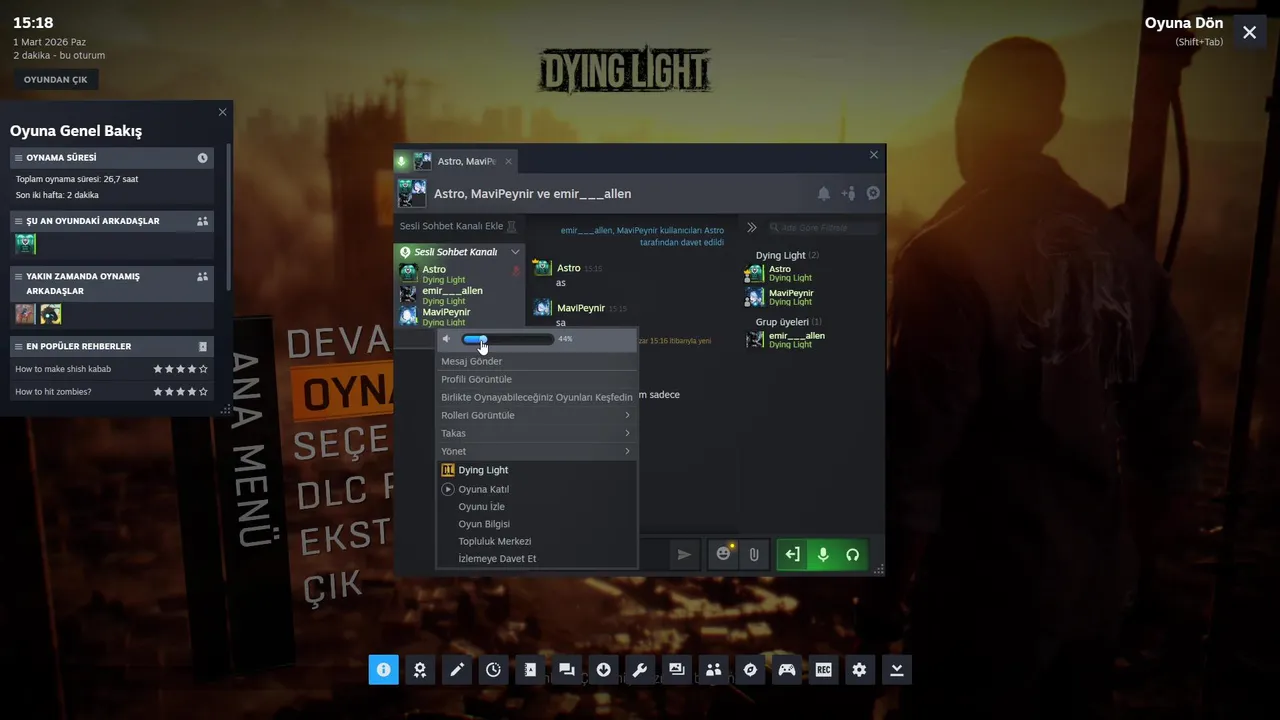Image resolution: width=1280 pixels, height=720 pixels.
Task: Toggle the microphone mute button in chat
Action: (x=823, y=554)
